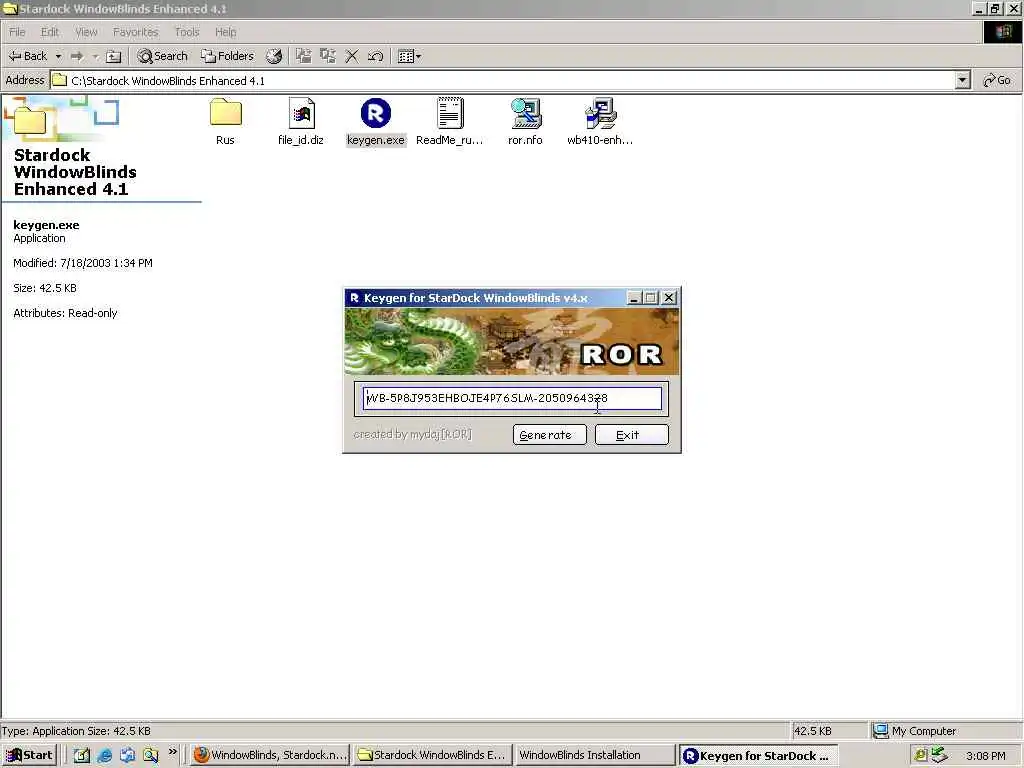Image resolution: width=1024 pixels, height=768 pixels.
Task: Click the My Computer status bar zone
Action: pyautogui.click(x=946, y=731)
